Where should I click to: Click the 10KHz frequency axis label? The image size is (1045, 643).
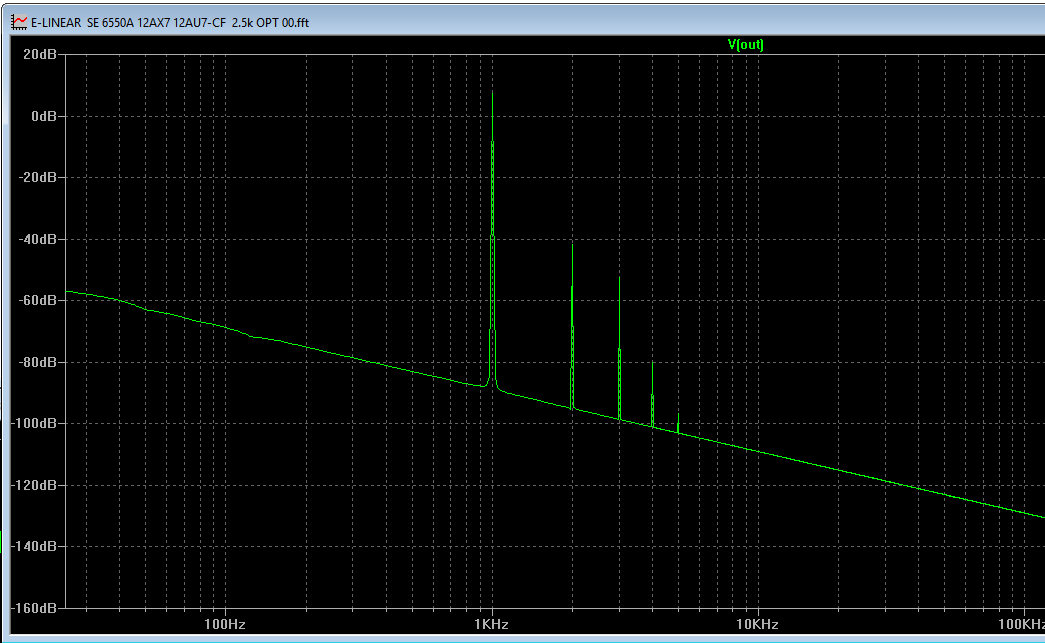click(x=758, y=625)
